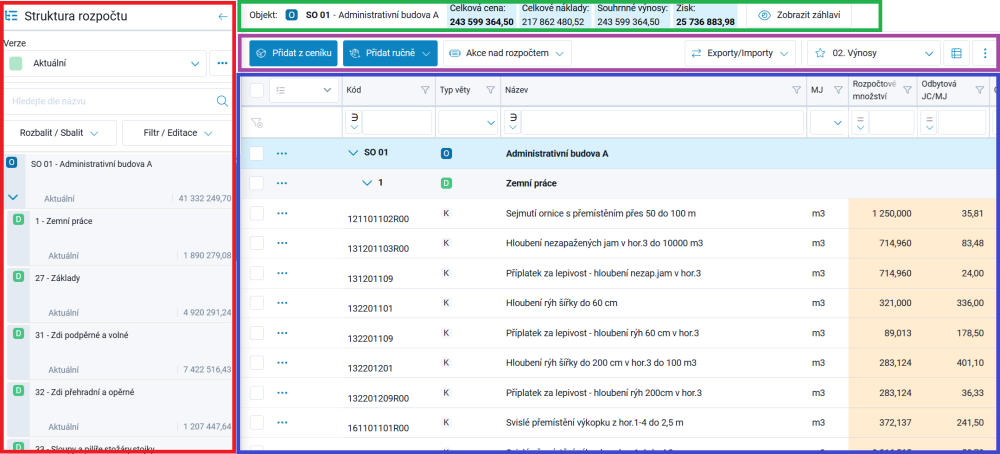Image resolution: width=1000 pixels, height=454 pixels.
Task: Click the Přidat z ceníku button
Action: 293,54
